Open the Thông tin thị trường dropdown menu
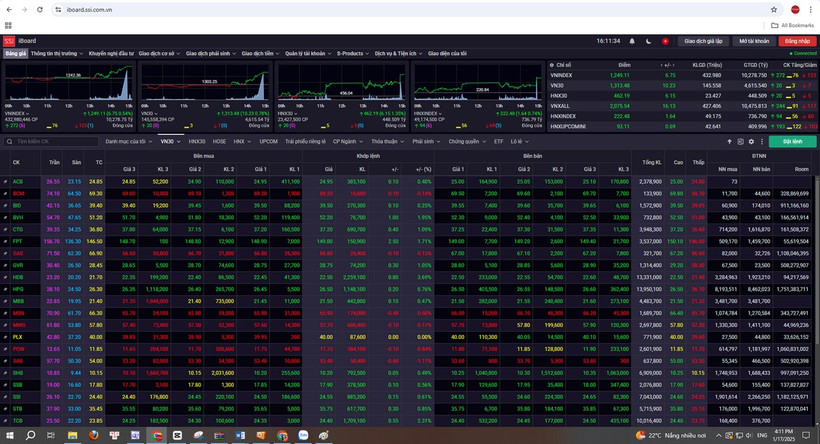Image resolution: width=820 pixels, height=444 pixels. coord(57,53)
